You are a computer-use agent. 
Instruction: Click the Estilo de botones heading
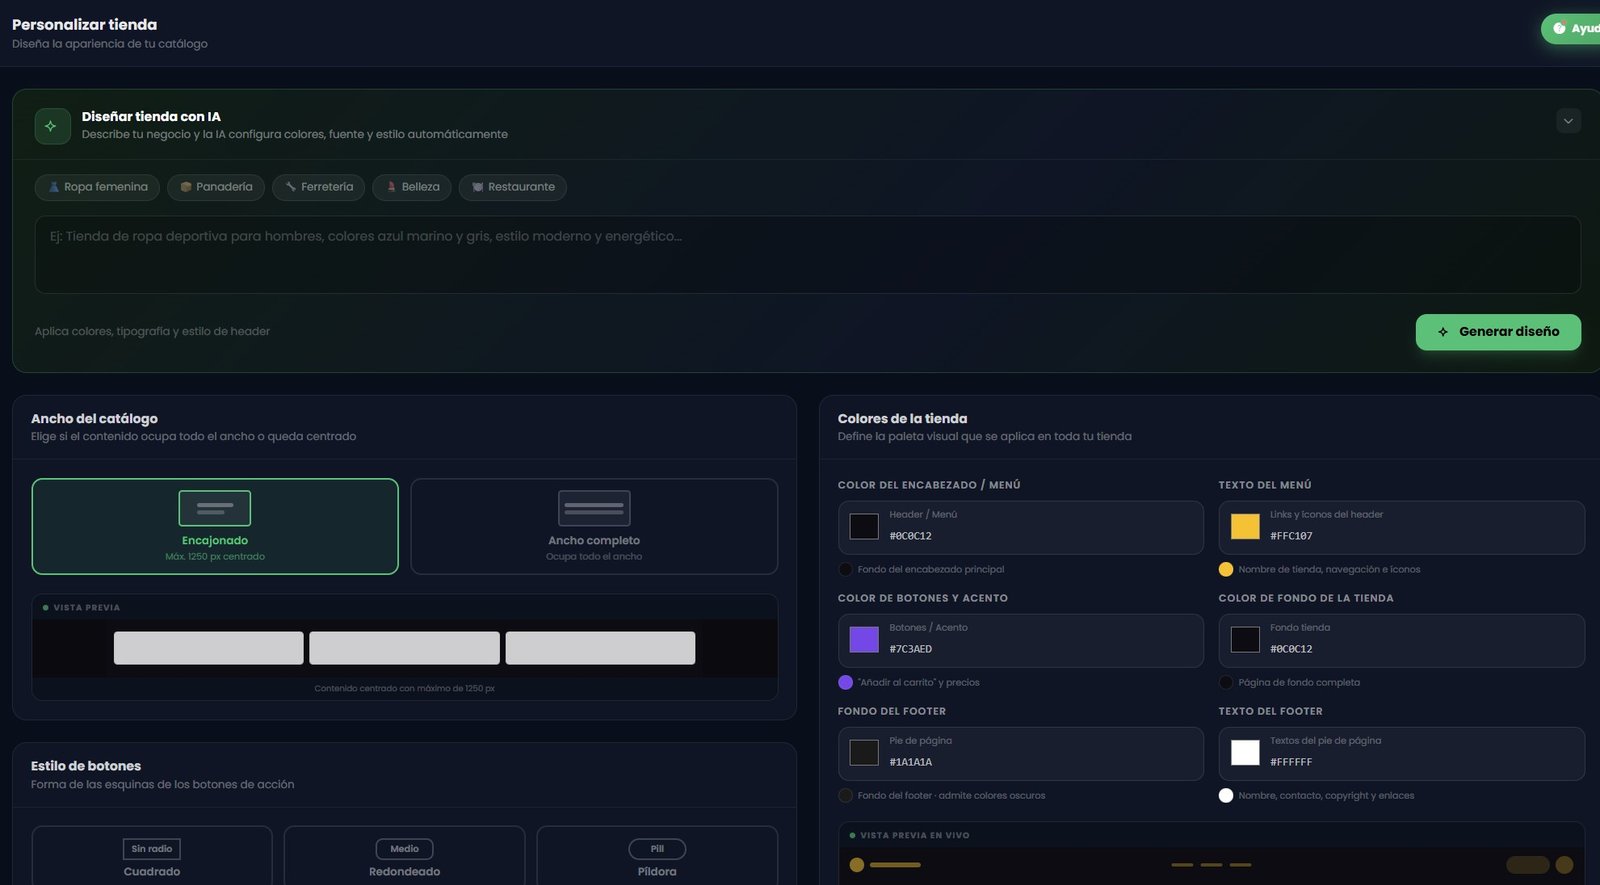[x=86, y=766]
